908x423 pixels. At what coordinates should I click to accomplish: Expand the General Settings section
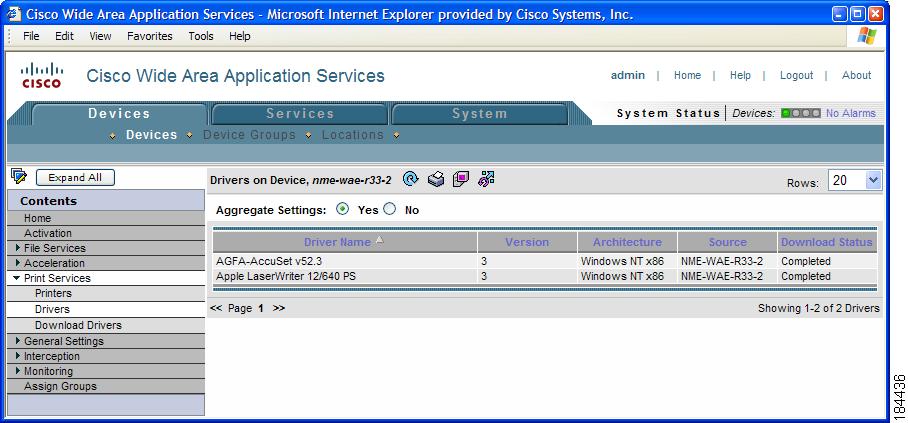point(19,341)
